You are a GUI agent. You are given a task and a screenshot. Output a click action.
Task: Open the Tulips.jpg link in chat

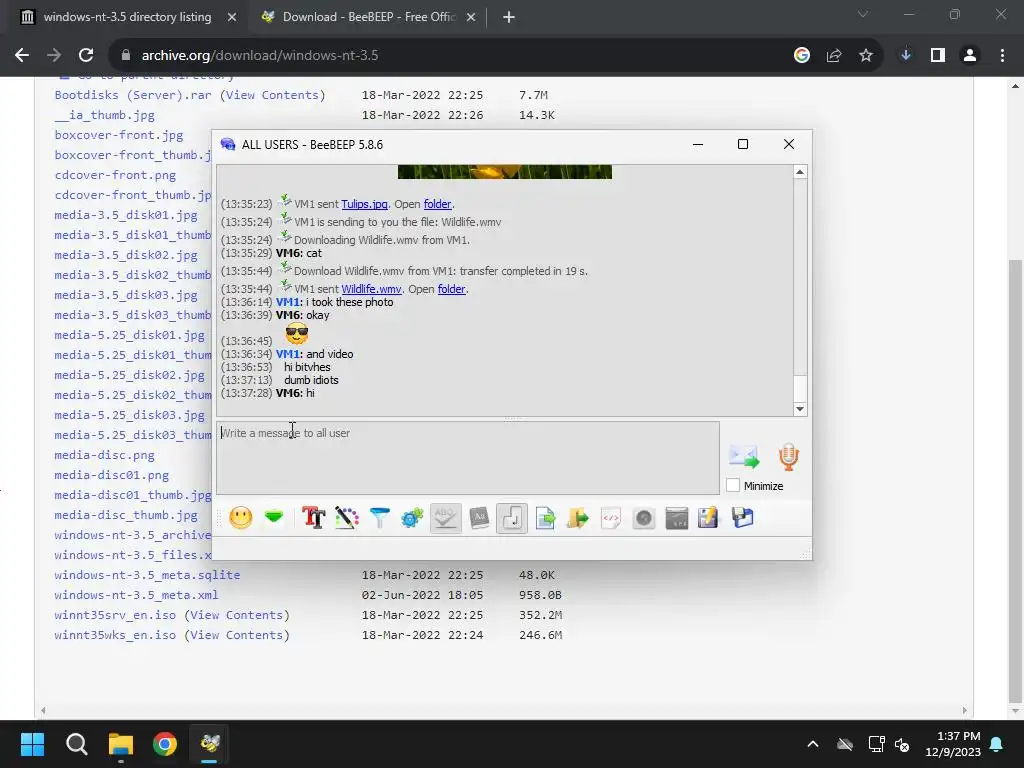364,204
